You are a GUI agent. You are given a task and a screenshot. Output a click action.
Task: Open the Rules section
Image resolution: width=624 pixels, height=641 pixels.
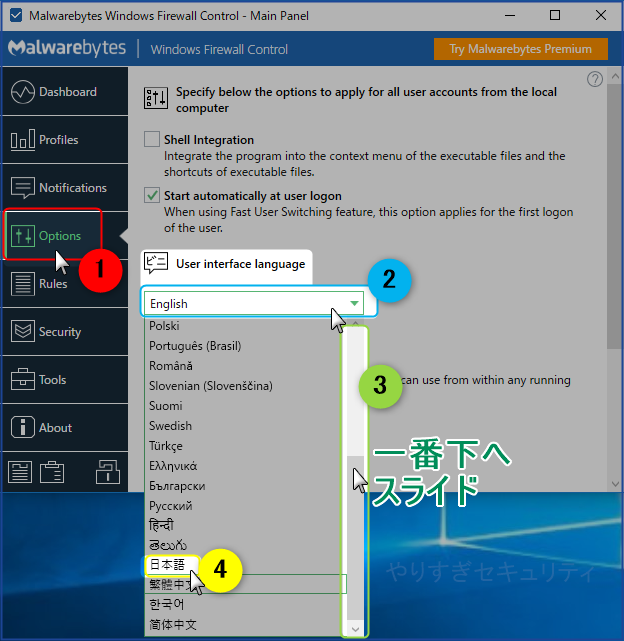click(x=65, y=283)
